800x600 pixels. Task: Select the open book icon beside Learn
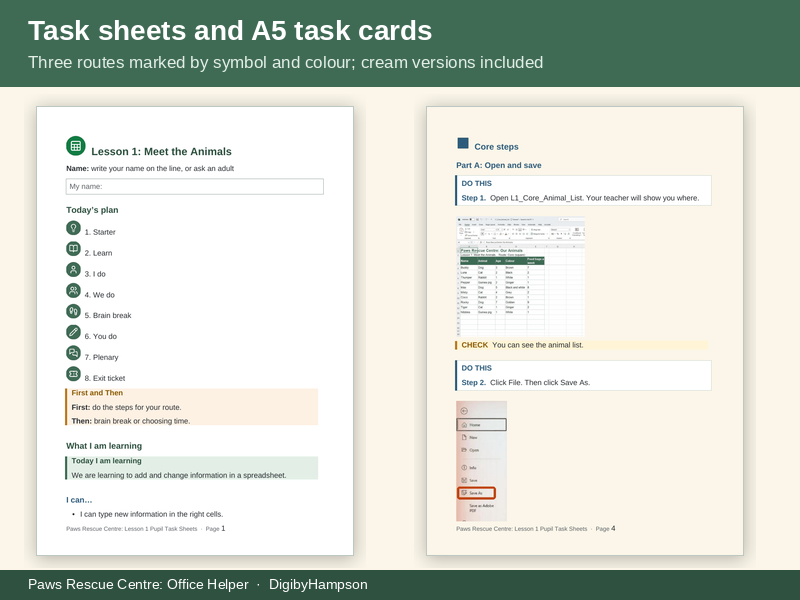click(x=73, y=248)
